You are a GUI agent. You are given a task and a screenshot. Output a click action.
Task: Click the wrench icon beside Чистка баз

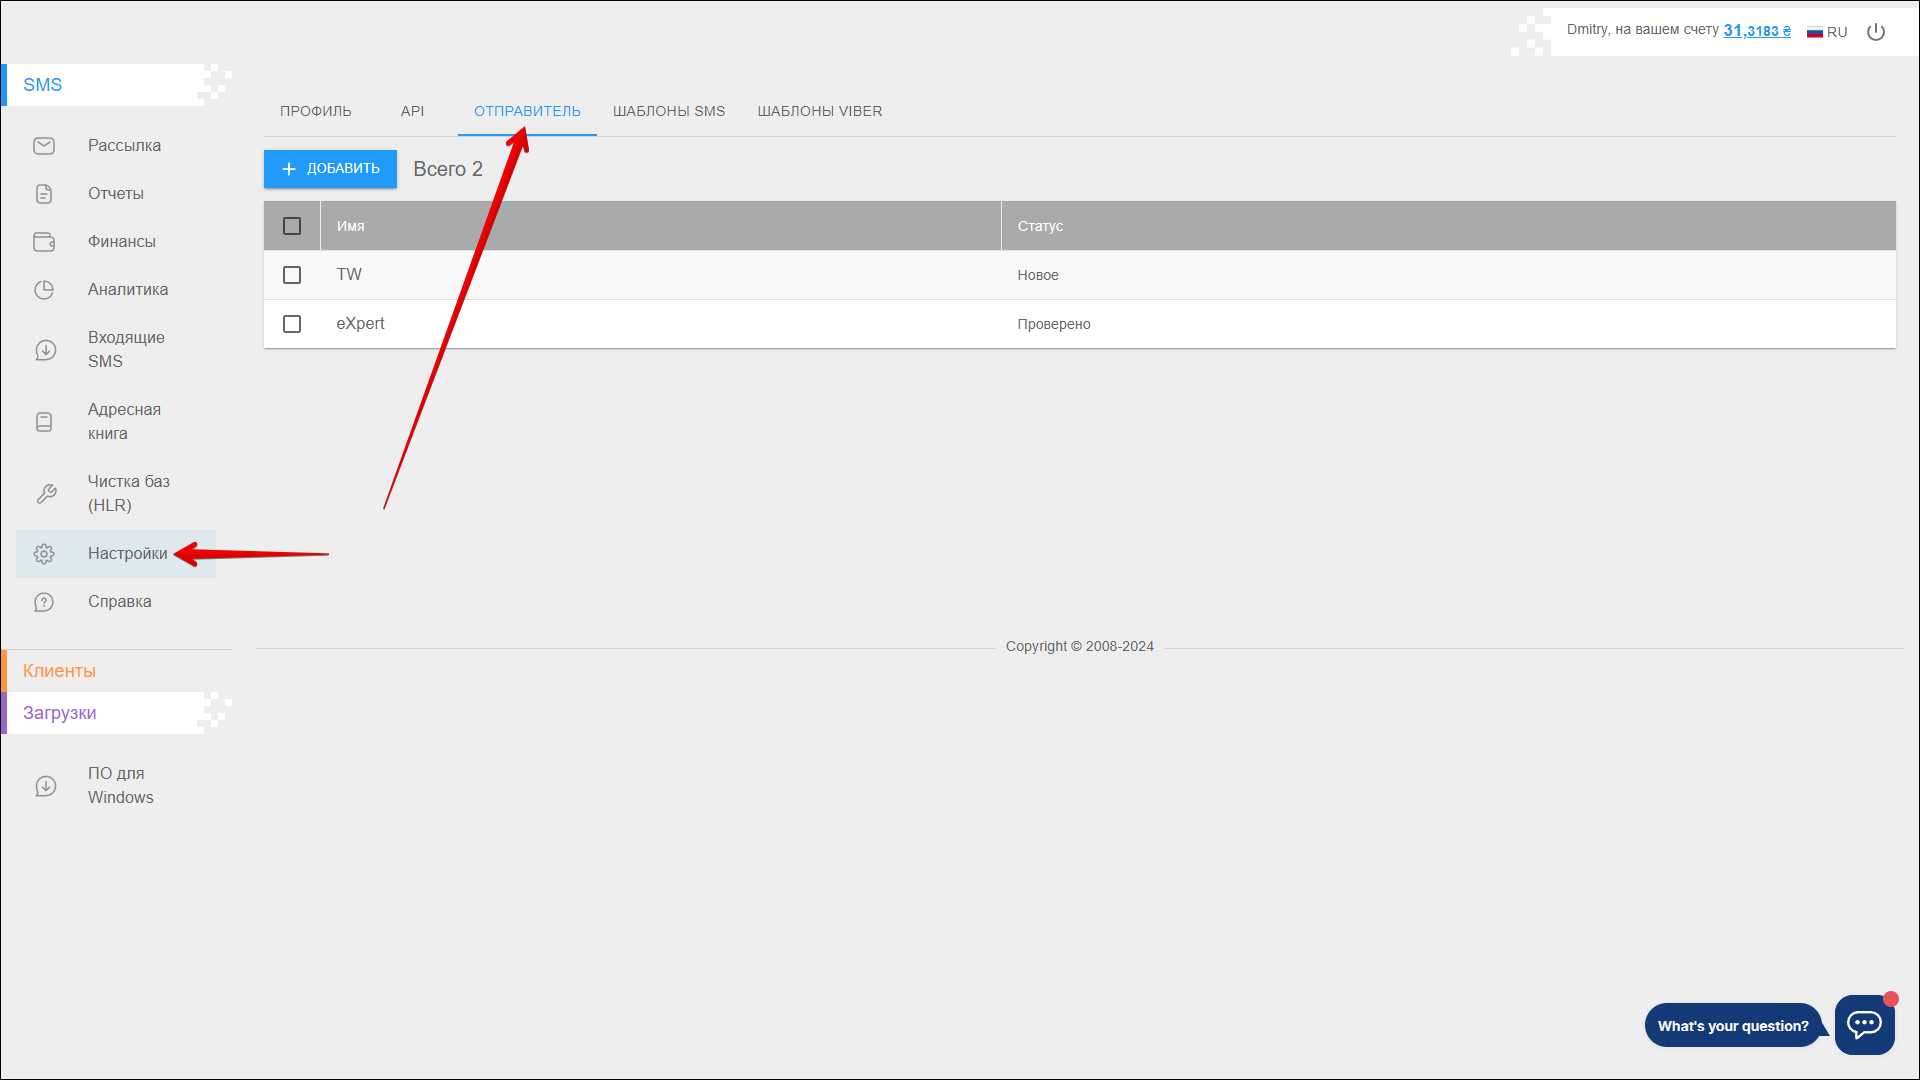[x=46, y=494]
